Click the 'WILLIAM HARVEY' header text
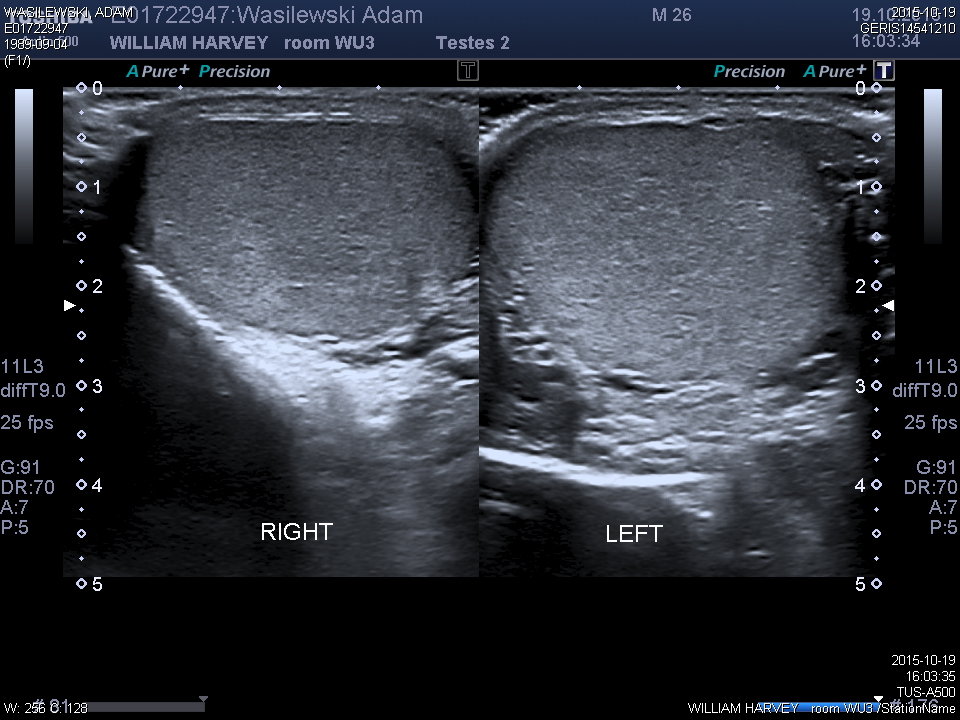 coord(189,43)
